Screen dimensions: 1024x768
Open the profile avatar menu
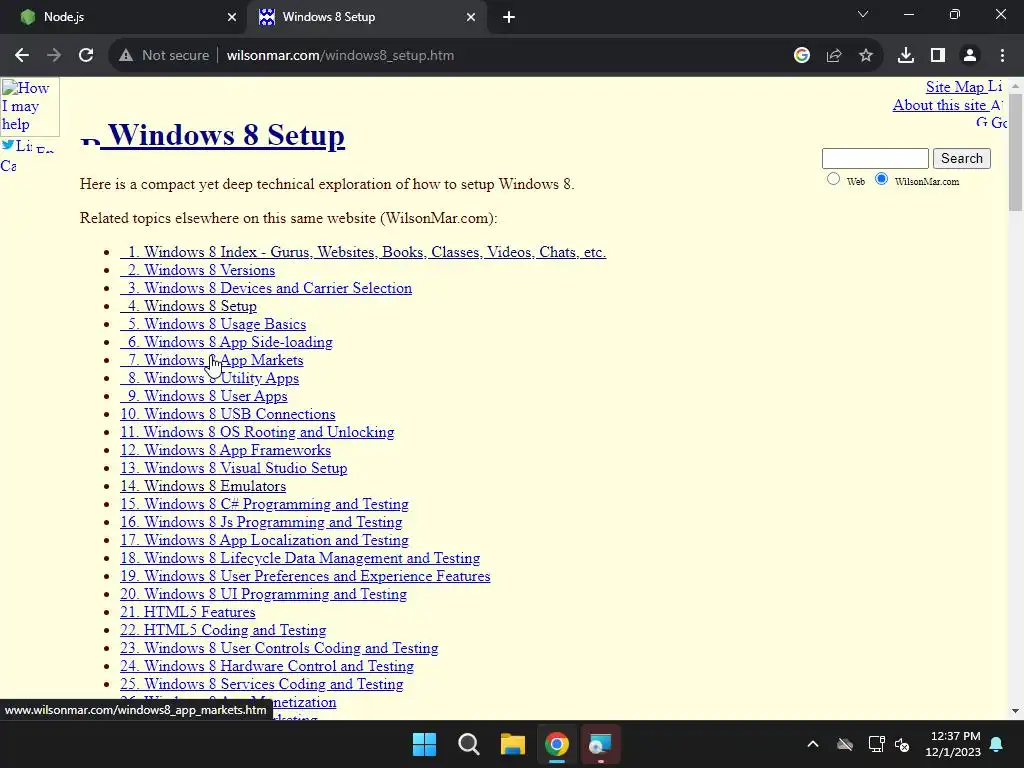[x=970, y=56]
